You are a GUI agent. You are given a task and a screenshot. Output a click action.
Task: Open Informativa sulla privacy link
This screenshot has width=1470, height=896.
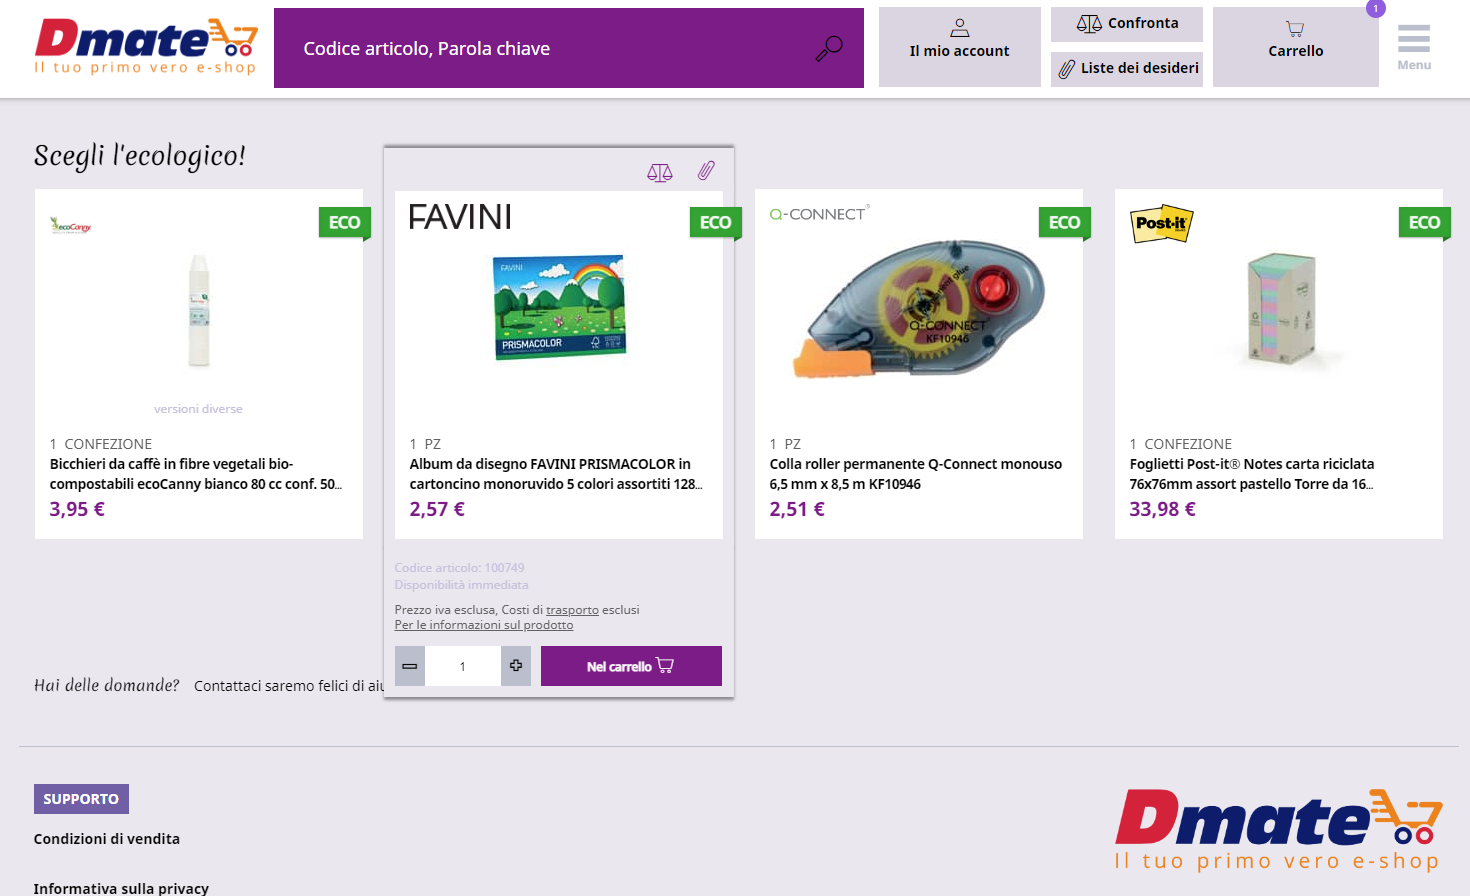click(121, 888)
